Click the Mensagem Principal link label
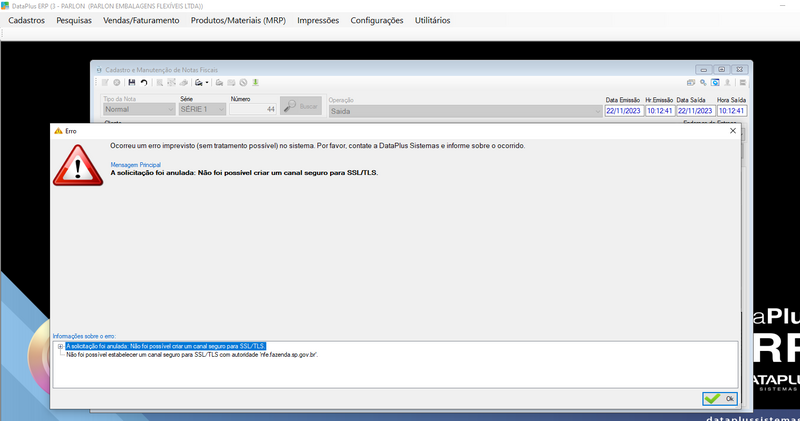 click(x=136, y=165)
